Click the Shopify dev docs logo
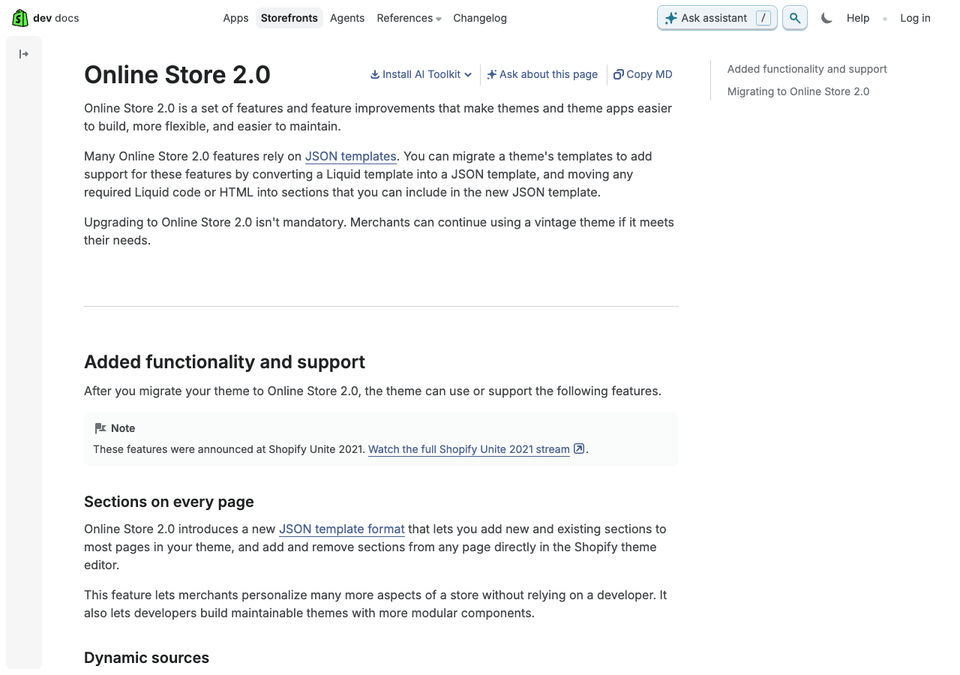This screenshot has height=675, width=960. coord(45,18)
